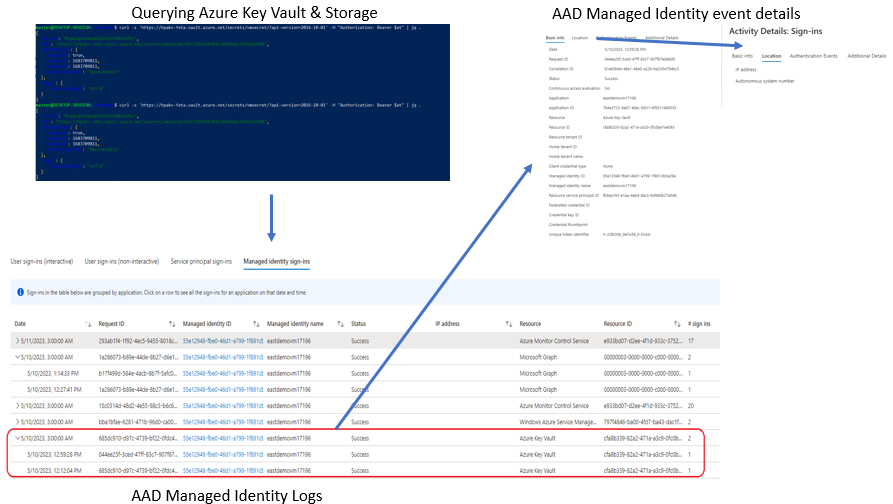Open managed identity ID link in 1:14:33 PM row
Screen dimensions: 893x504
[x=222, y=372]
